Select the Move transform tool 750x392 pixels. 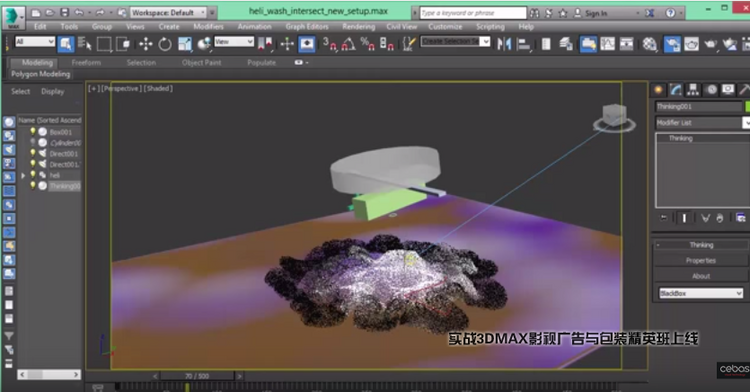[x=145, y=44]
